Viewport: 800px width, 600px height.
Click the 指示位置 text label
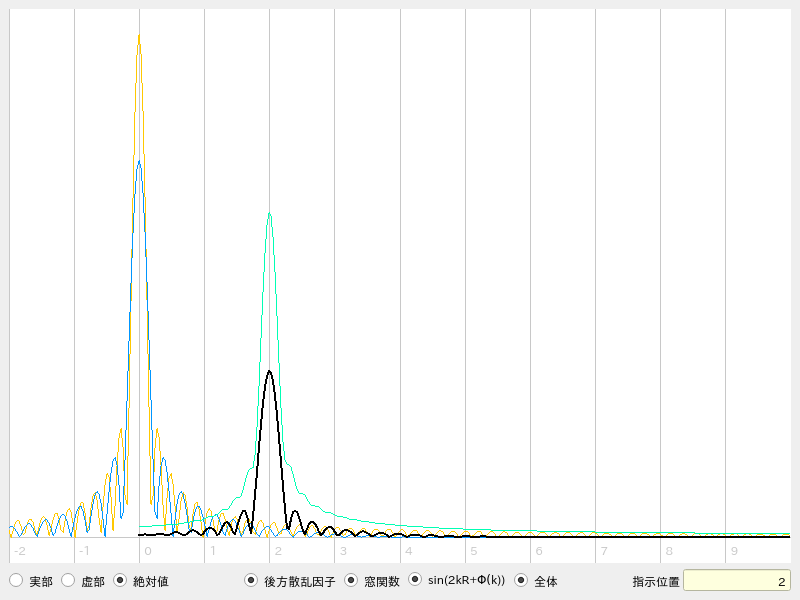[x=656, y=581]
